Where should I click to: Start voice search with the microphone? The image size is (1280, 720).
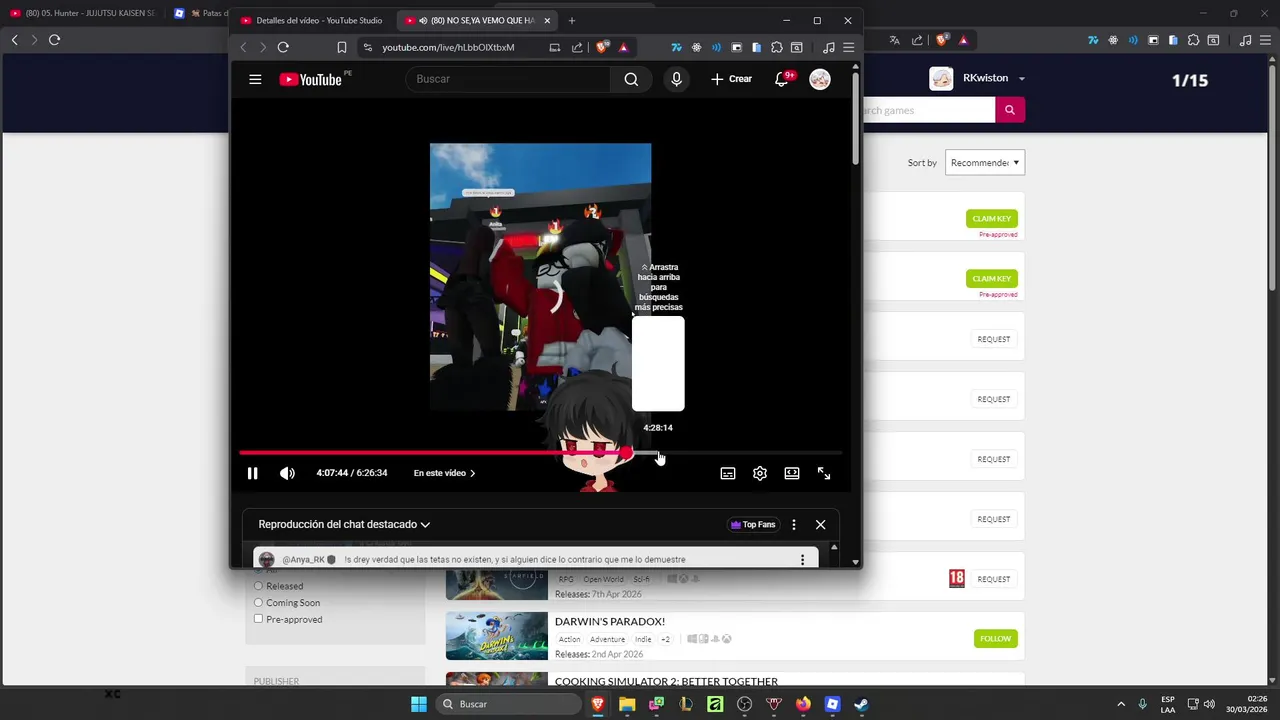point(676,79)
